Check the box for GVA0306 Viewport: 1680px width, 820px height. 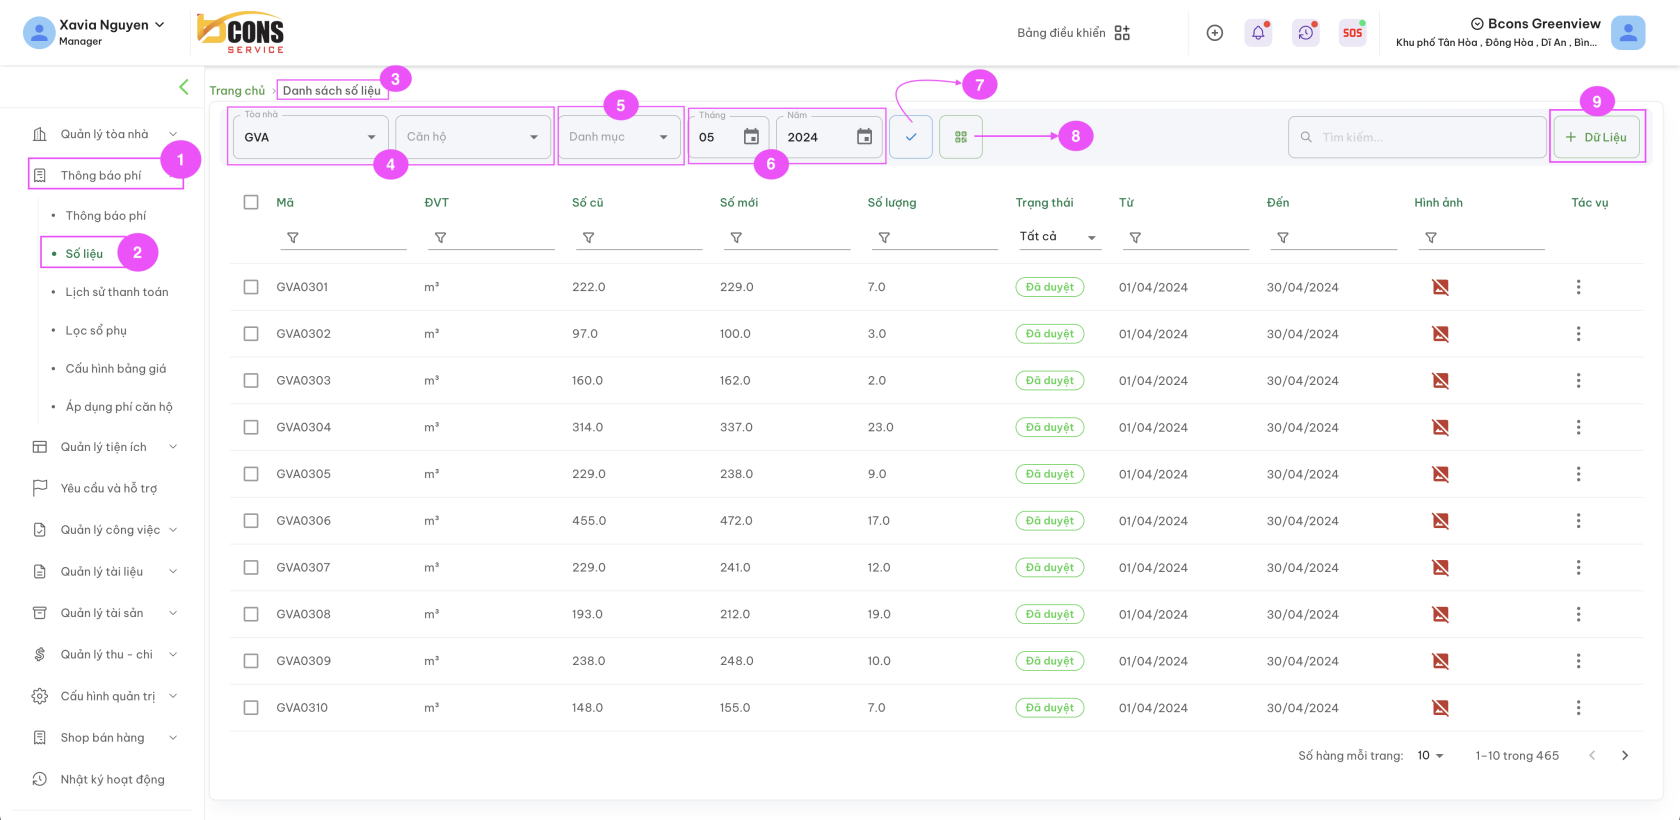coord(251,521)
